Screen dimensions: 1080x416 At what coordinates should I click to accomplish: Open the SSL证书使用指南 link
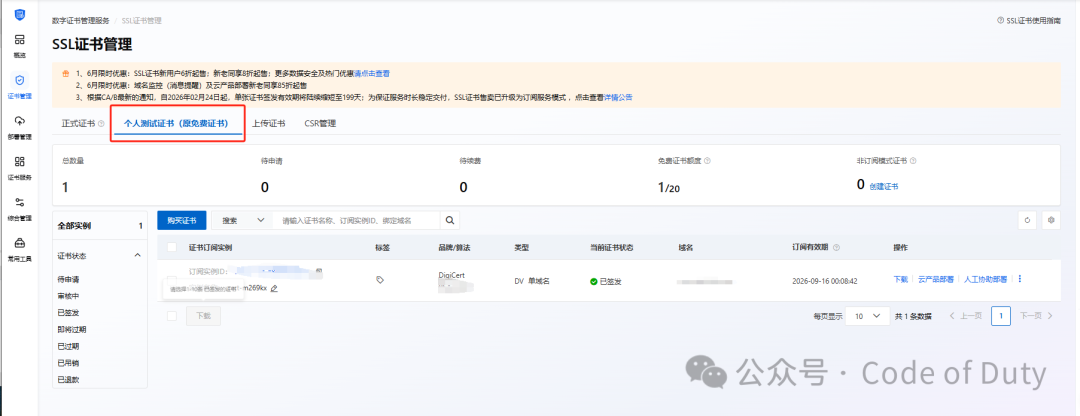[x=1029, y=21]
